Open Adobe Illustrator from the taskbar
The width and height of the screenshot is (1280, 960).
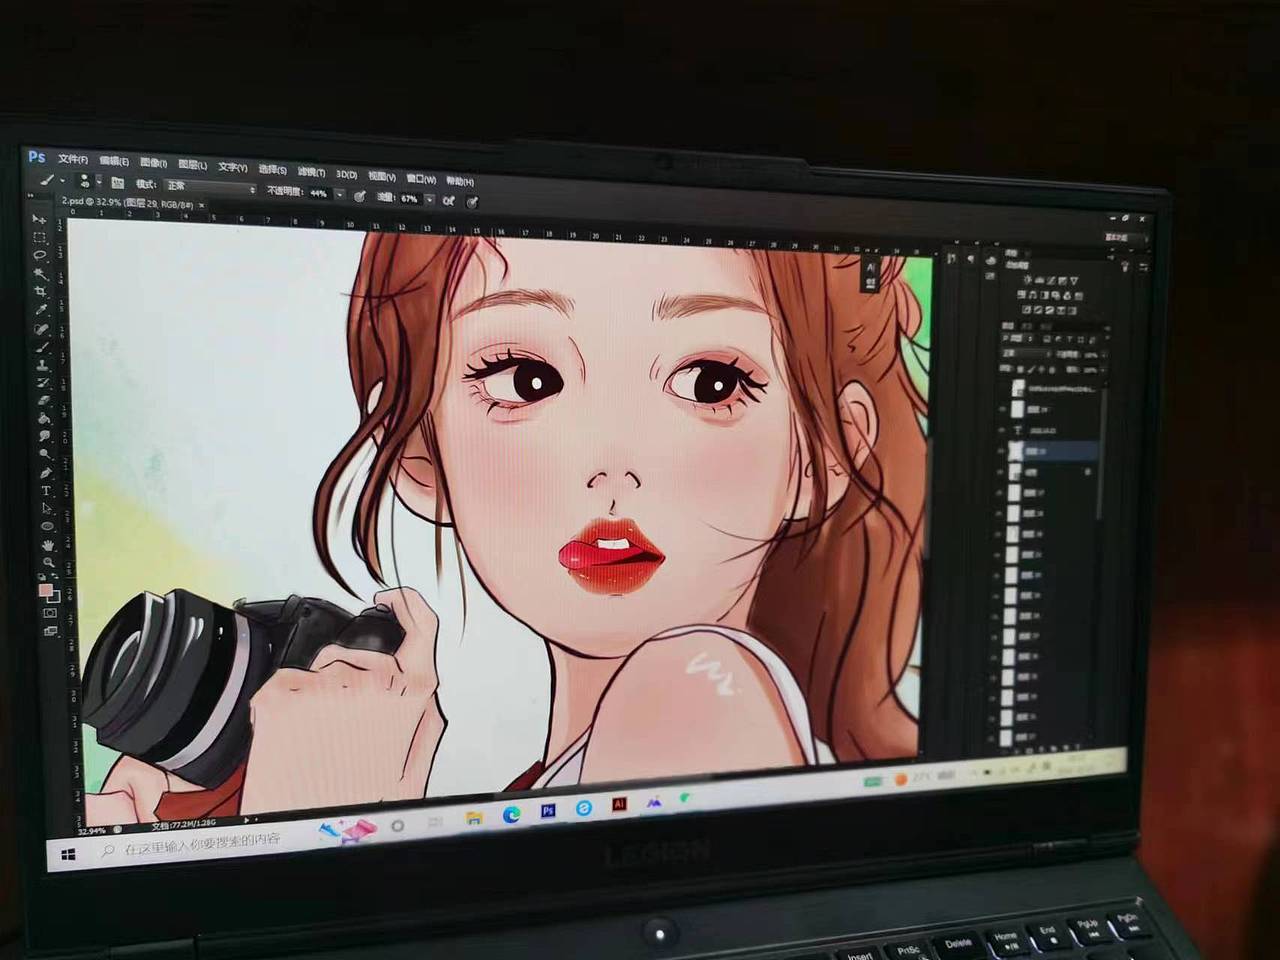[619, 804]
